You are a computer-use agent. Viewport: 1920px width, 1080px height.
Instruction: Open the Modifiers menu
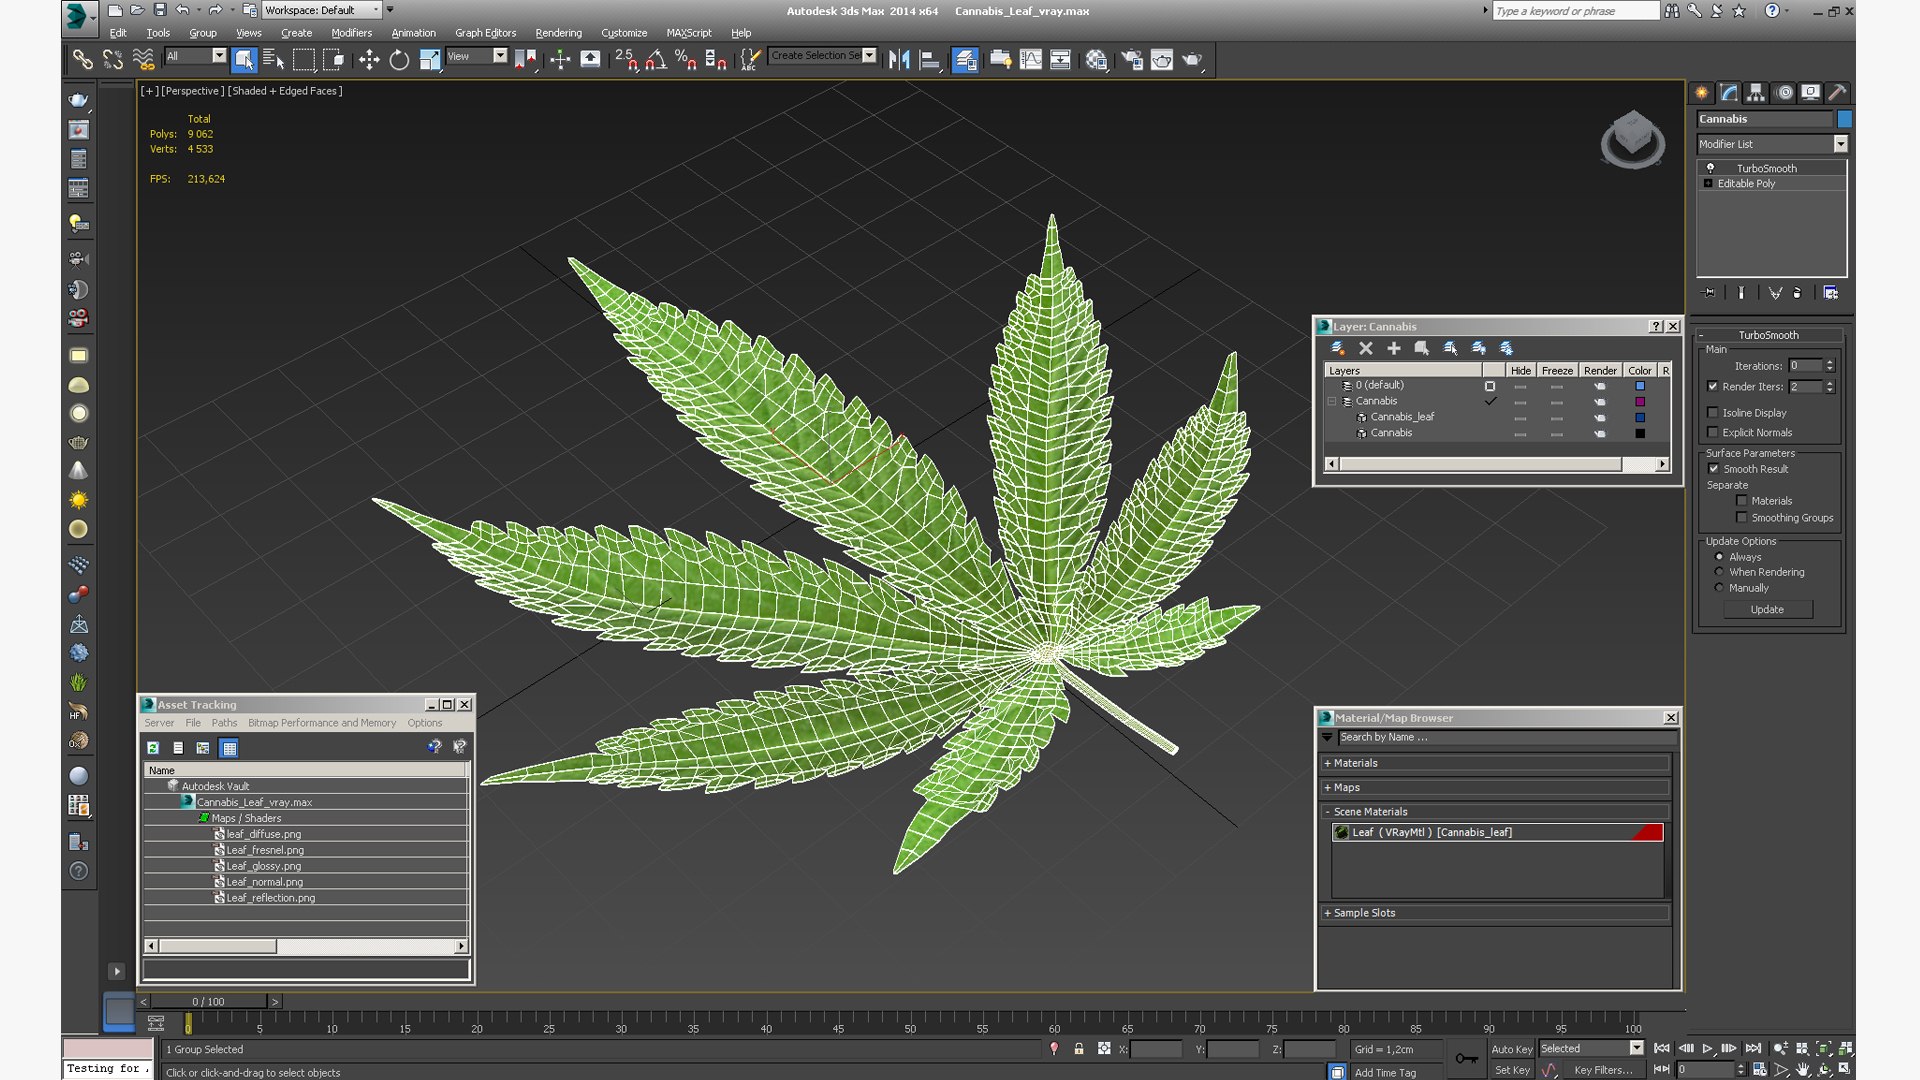351,33
